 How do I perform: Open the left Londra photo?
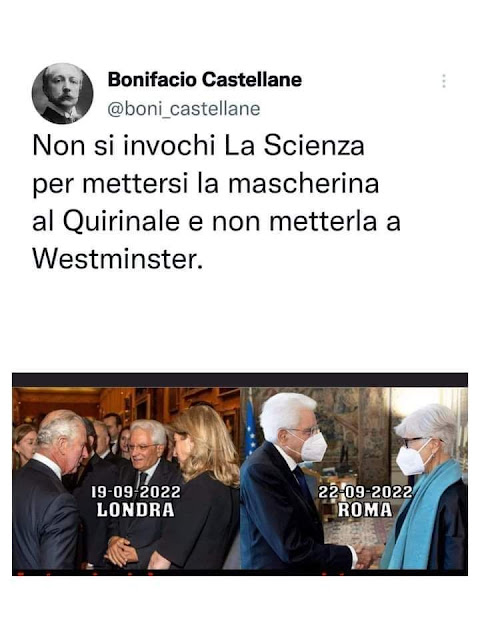click(x=126, y=478)
